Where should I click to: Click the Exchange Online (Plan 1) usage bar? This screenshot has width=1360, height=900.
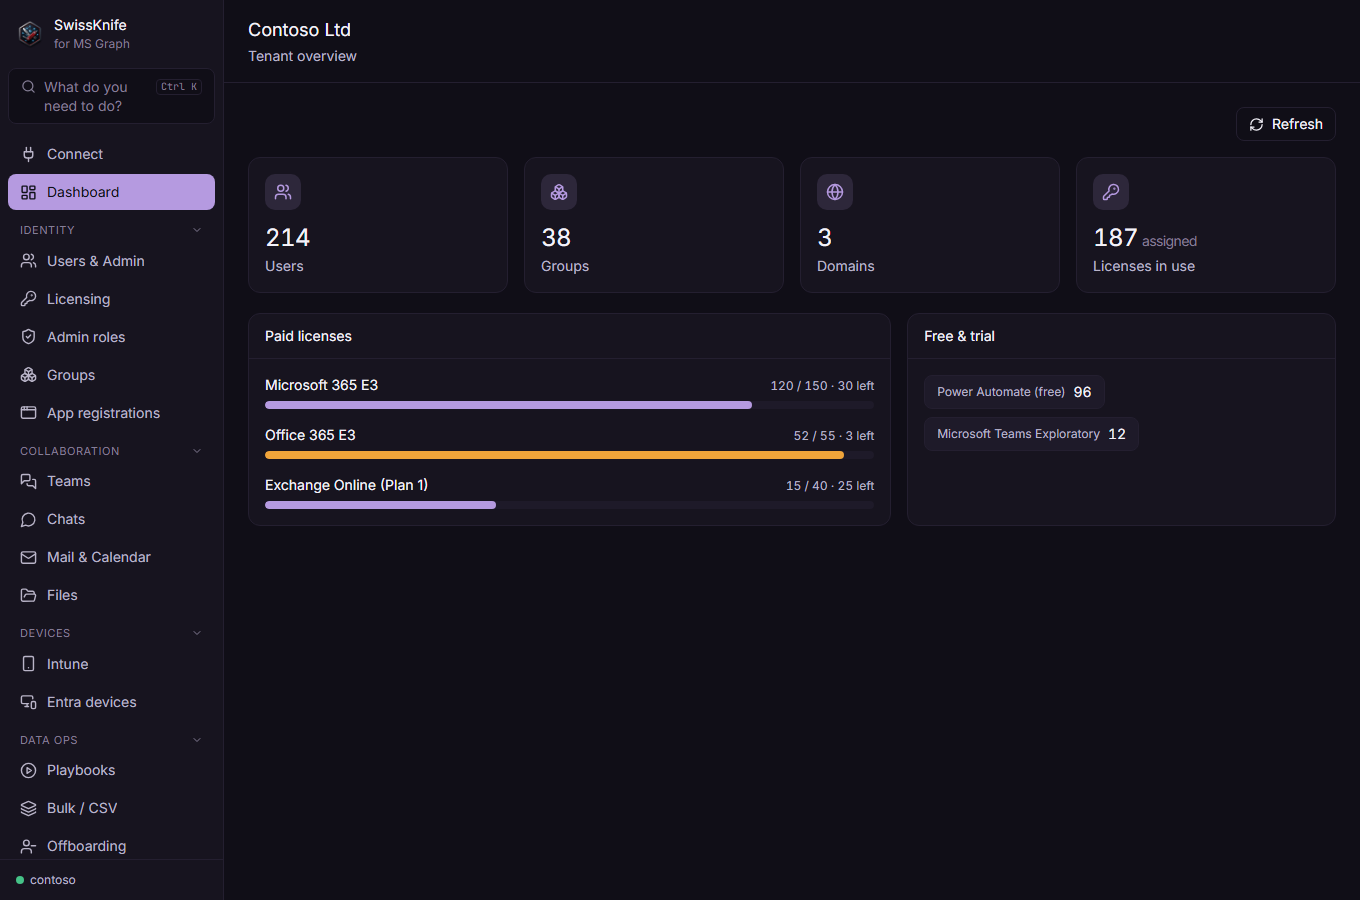pyautogui.click(x=569, y=505)
